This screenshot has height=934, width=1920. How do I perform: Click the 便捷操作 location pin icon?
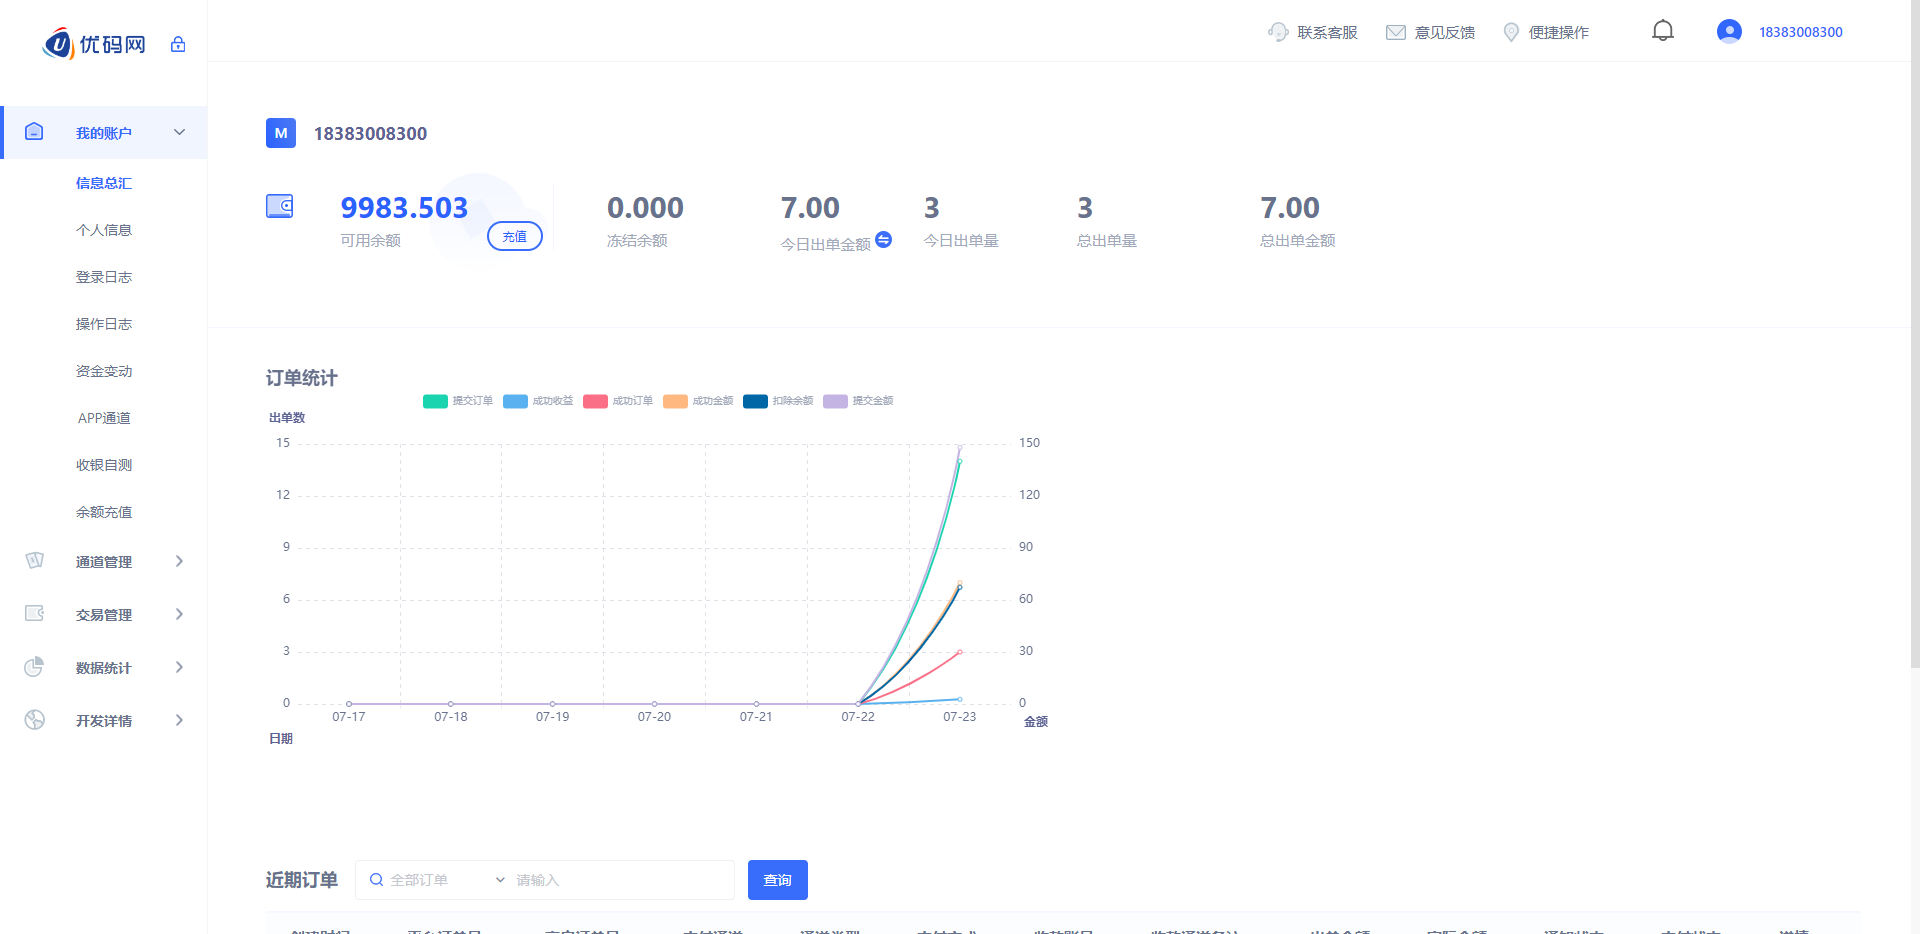click(x=1511, y=32)
